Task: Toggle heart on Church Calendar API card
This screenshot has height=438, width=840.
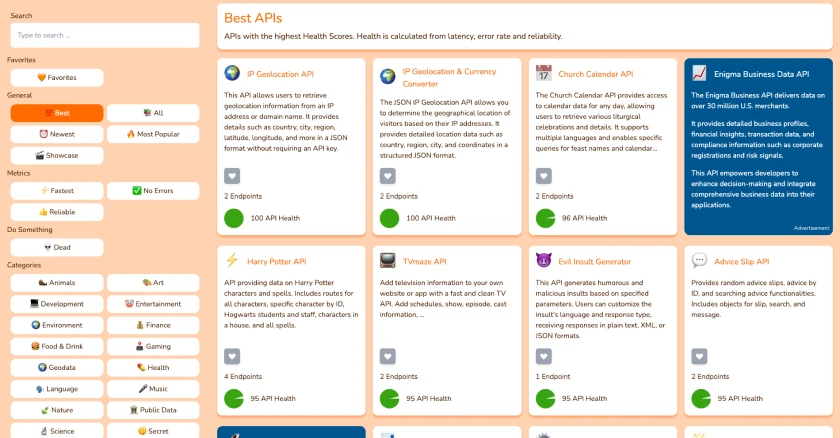Action: coord(543,176)
